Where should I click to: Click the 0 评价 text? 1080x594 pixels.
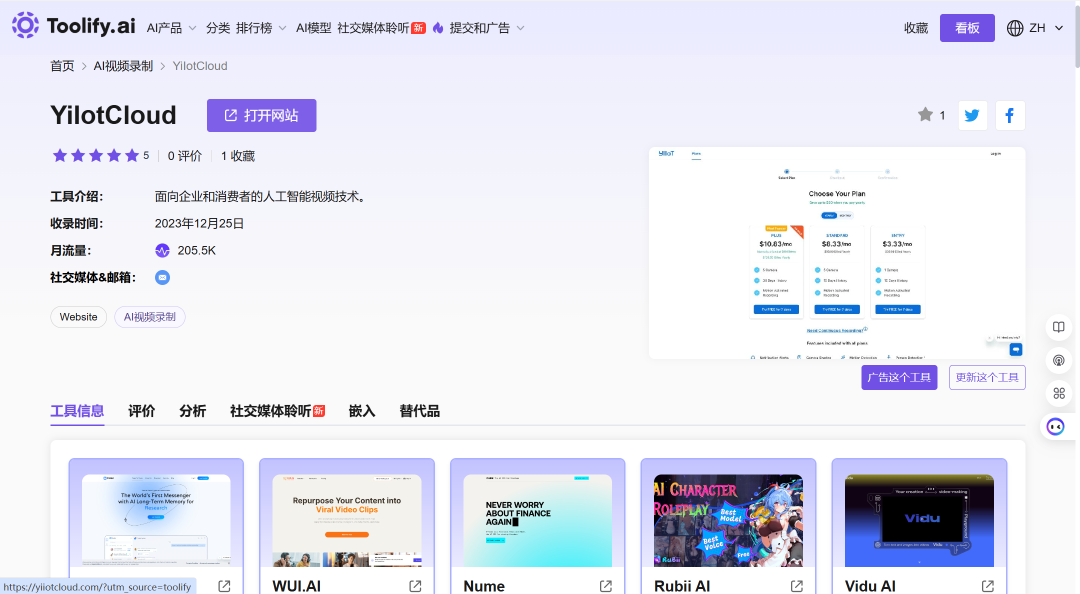(185, 156)
